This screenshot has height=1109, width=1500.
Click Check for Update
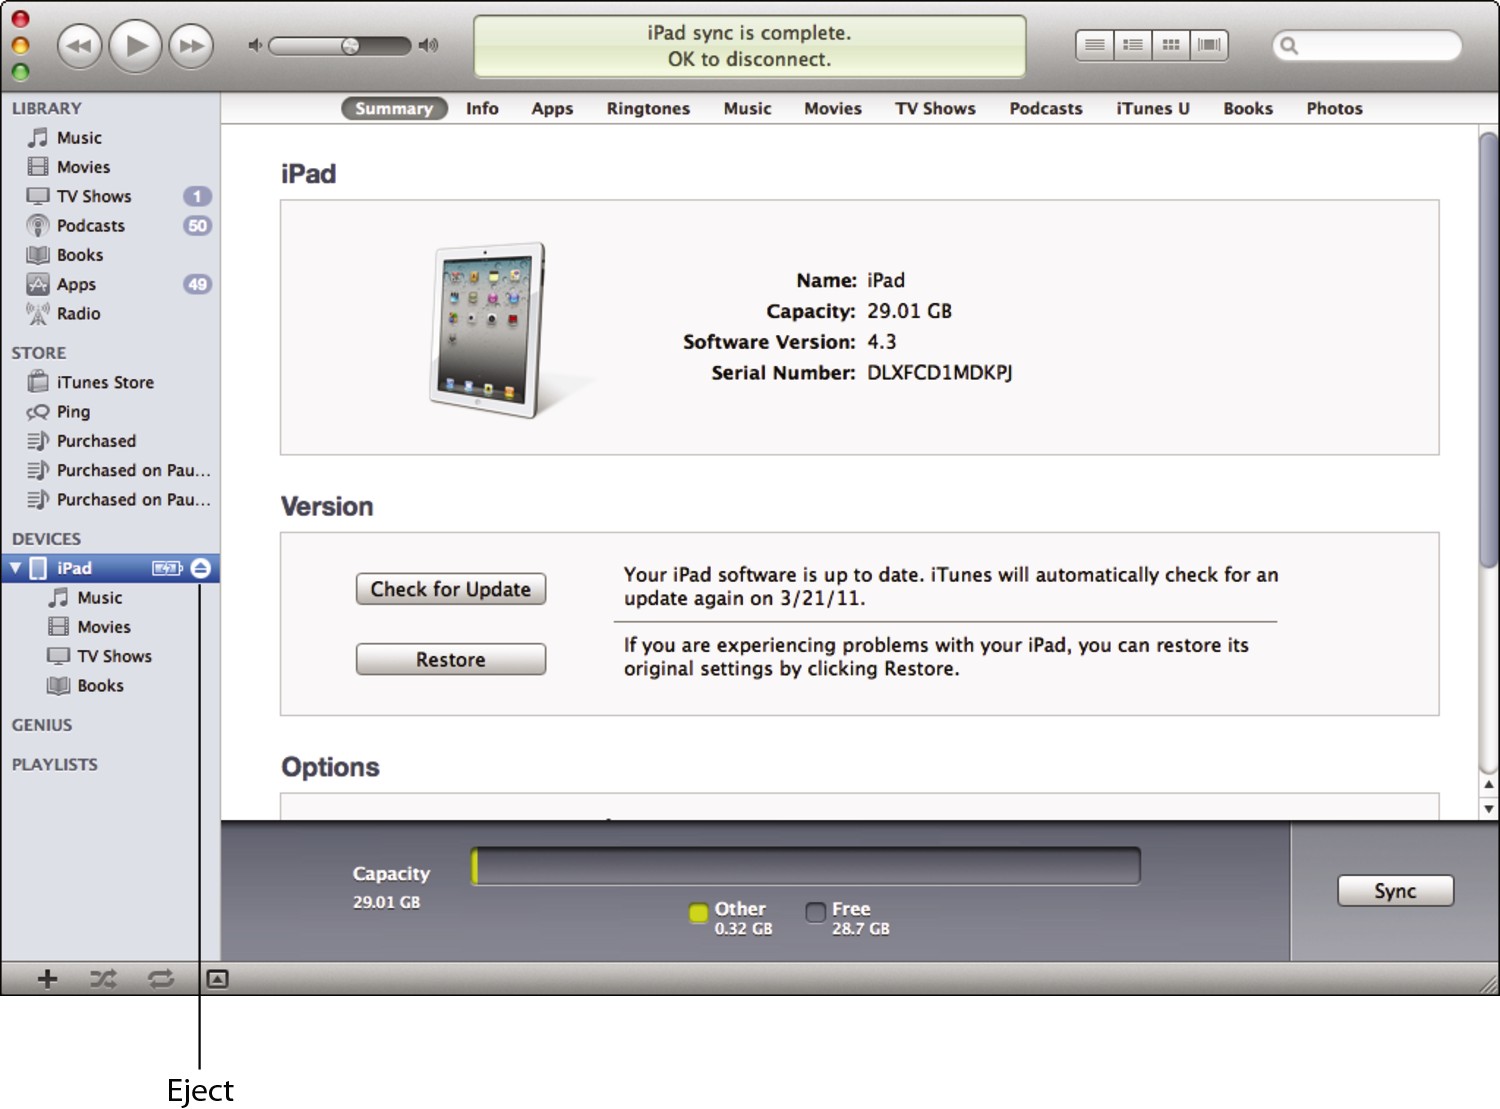pos(451,589)
